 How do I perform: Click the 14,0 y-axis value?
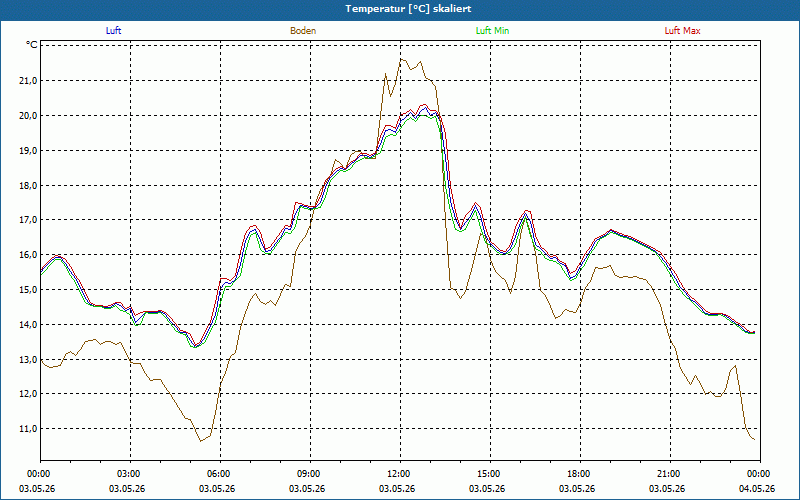(29, 324)
